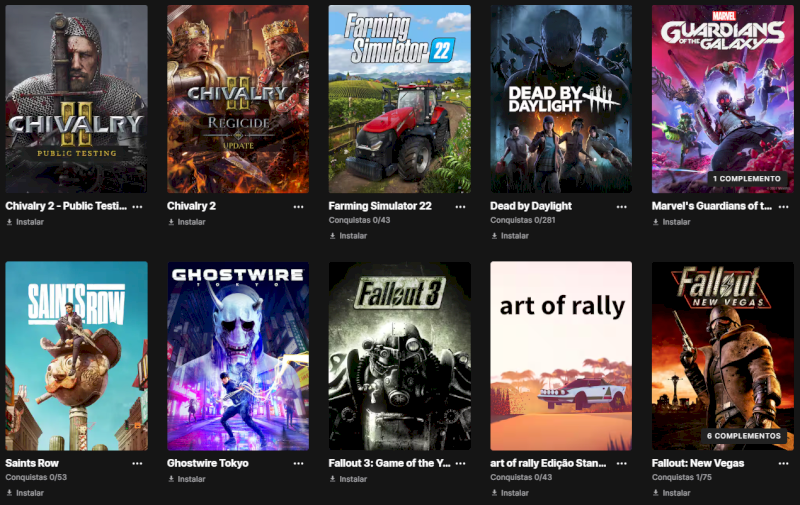Click Instalar under Ghostwire Tokyo
Image resolution: width=800 pixels, height=505 pixels.
click(187, 479)
